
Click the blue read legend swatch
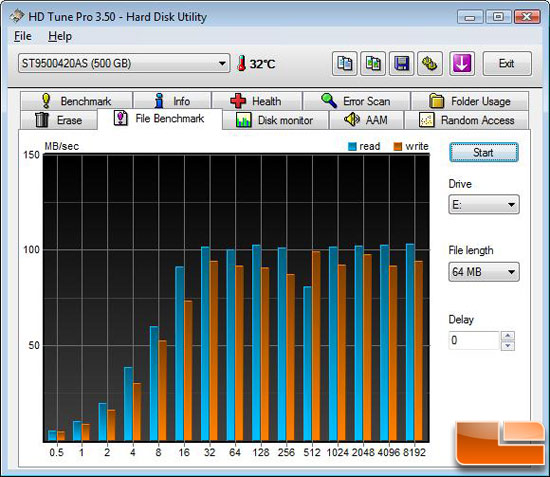tap(352, 147)
